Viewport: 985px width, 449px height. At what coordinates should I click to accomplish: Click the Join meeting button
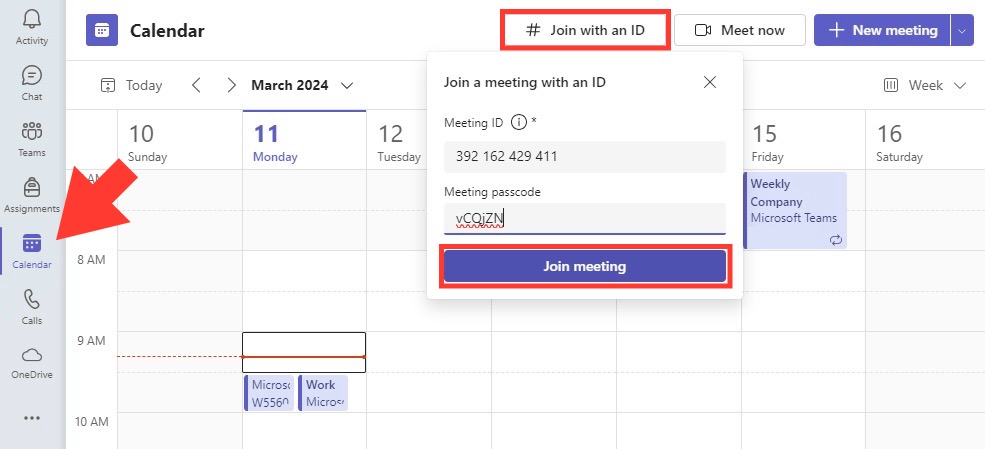point(585,266)
